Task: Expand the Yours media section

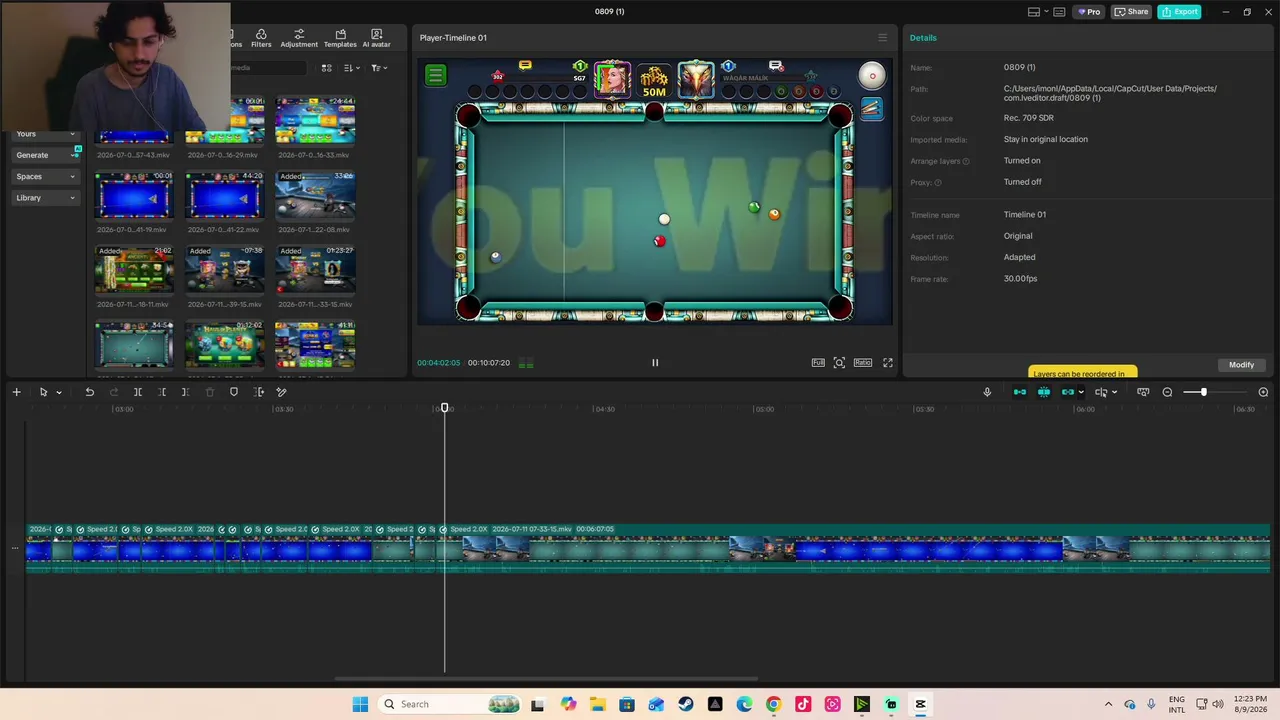Action: point(46,134)
